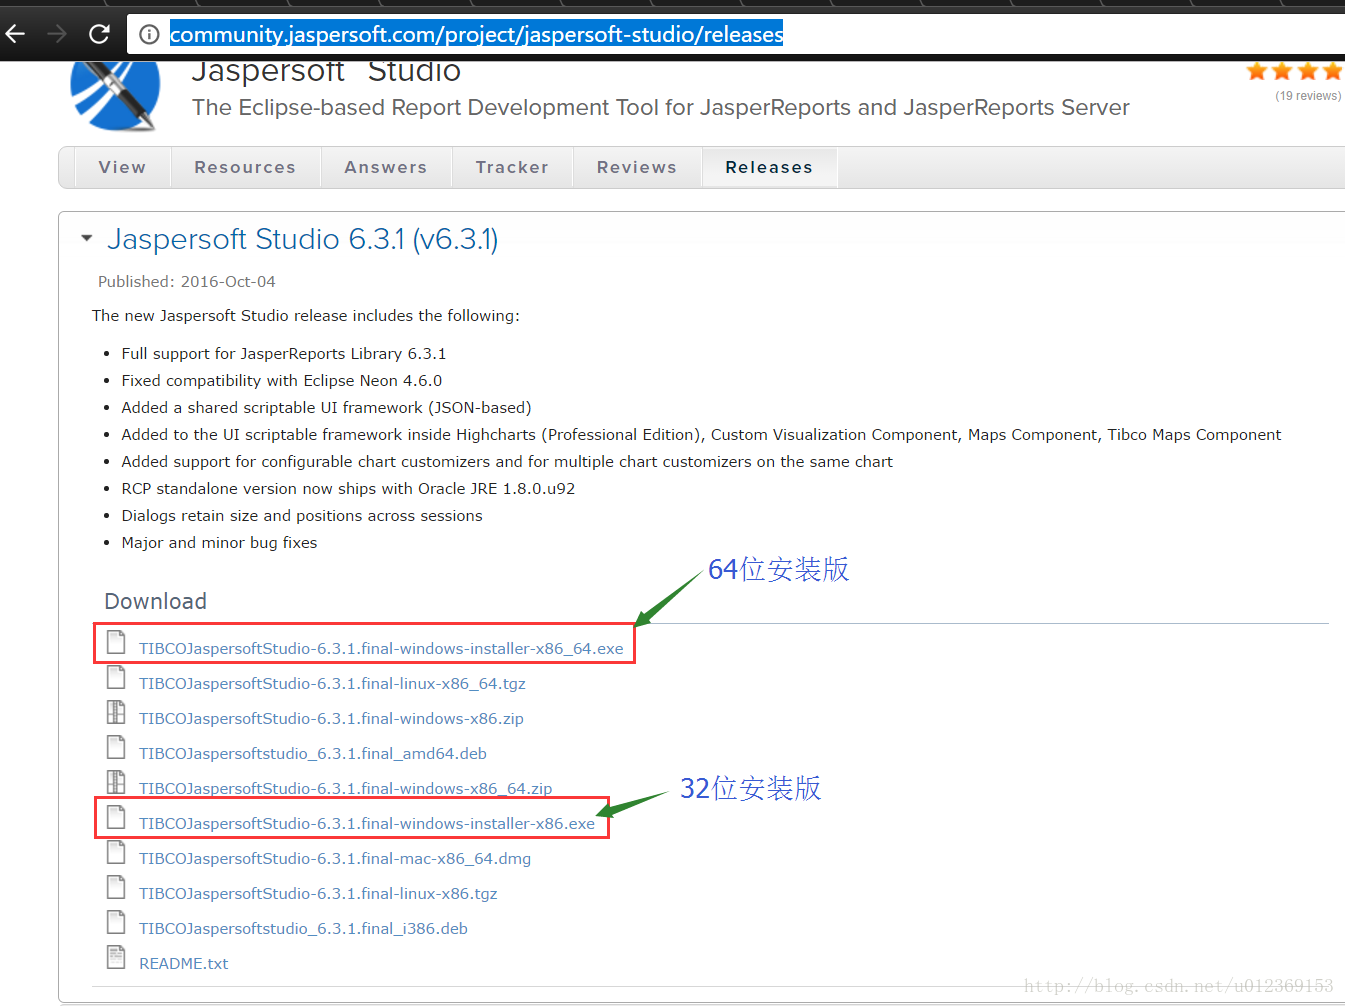1345x1006 pixels.
Task: Select the Releases tab
Action: (769, 167)
